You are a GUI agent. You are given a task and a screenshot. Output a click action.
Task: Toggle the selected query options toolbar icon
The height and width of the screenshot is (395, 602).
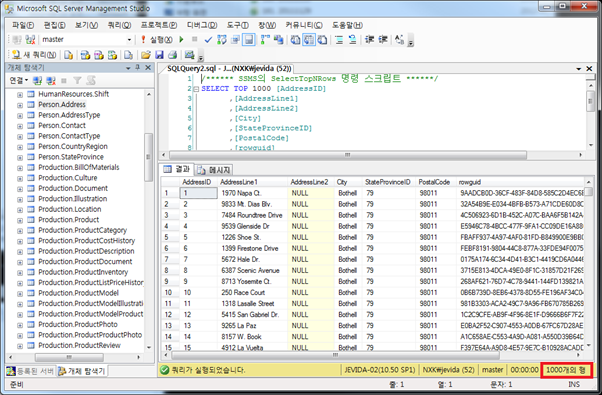(x=249, y=40)
